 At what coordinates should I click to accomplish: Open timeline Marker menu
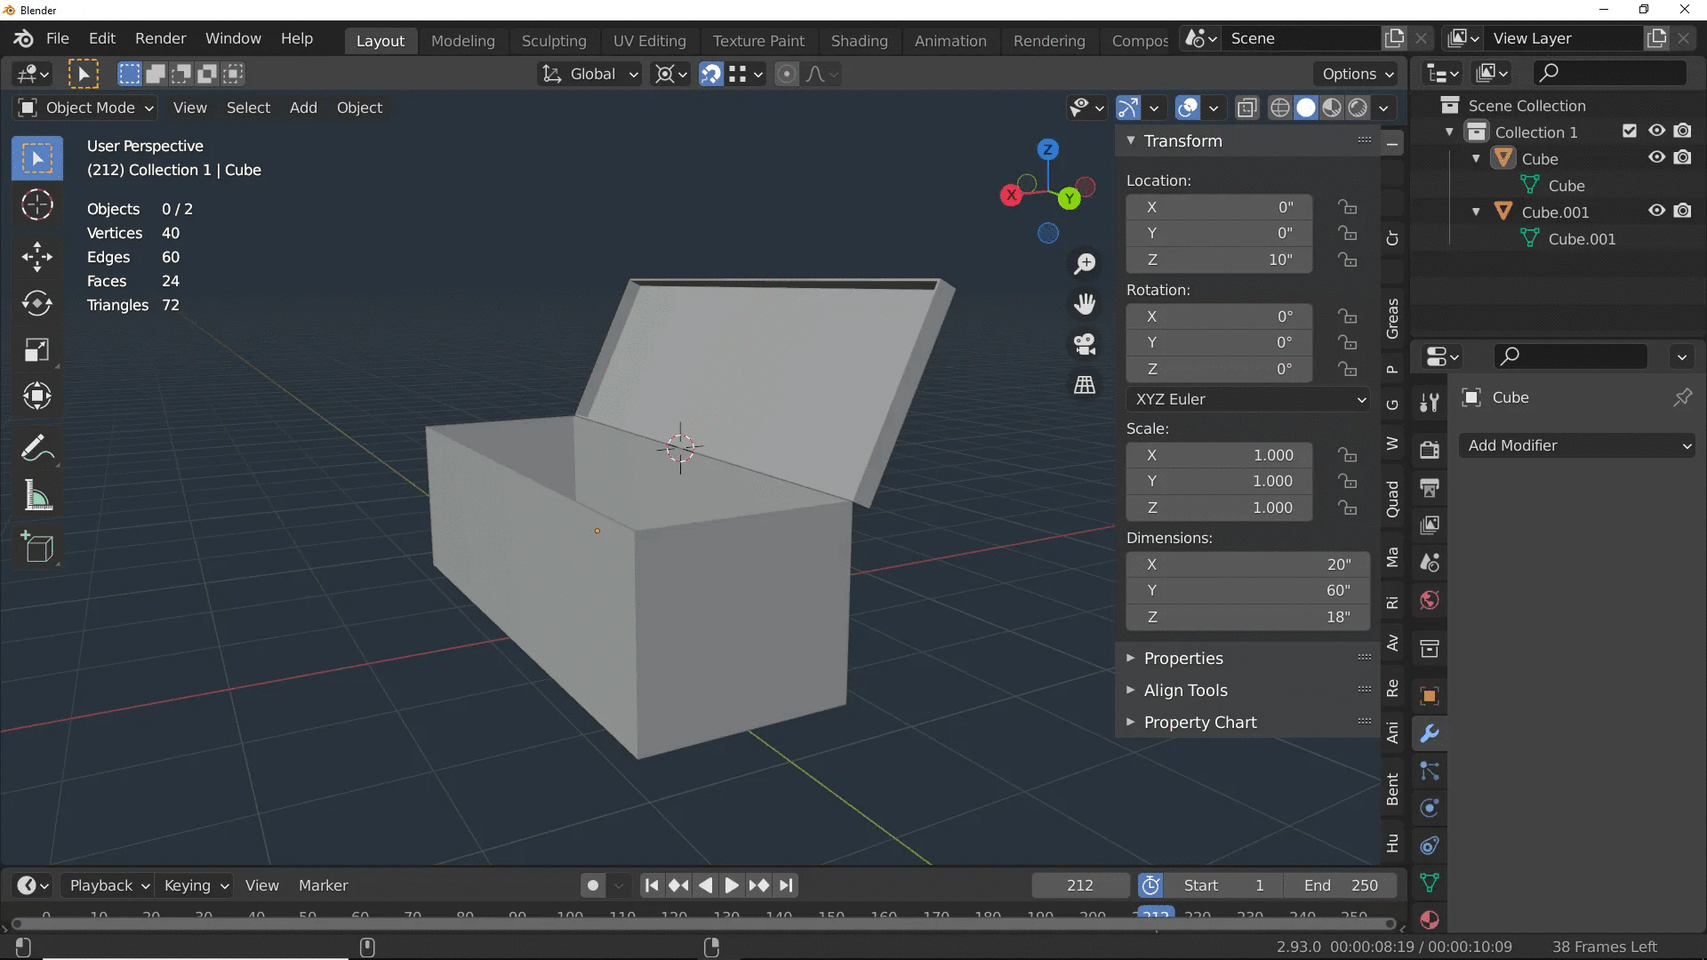pos(323,885)
